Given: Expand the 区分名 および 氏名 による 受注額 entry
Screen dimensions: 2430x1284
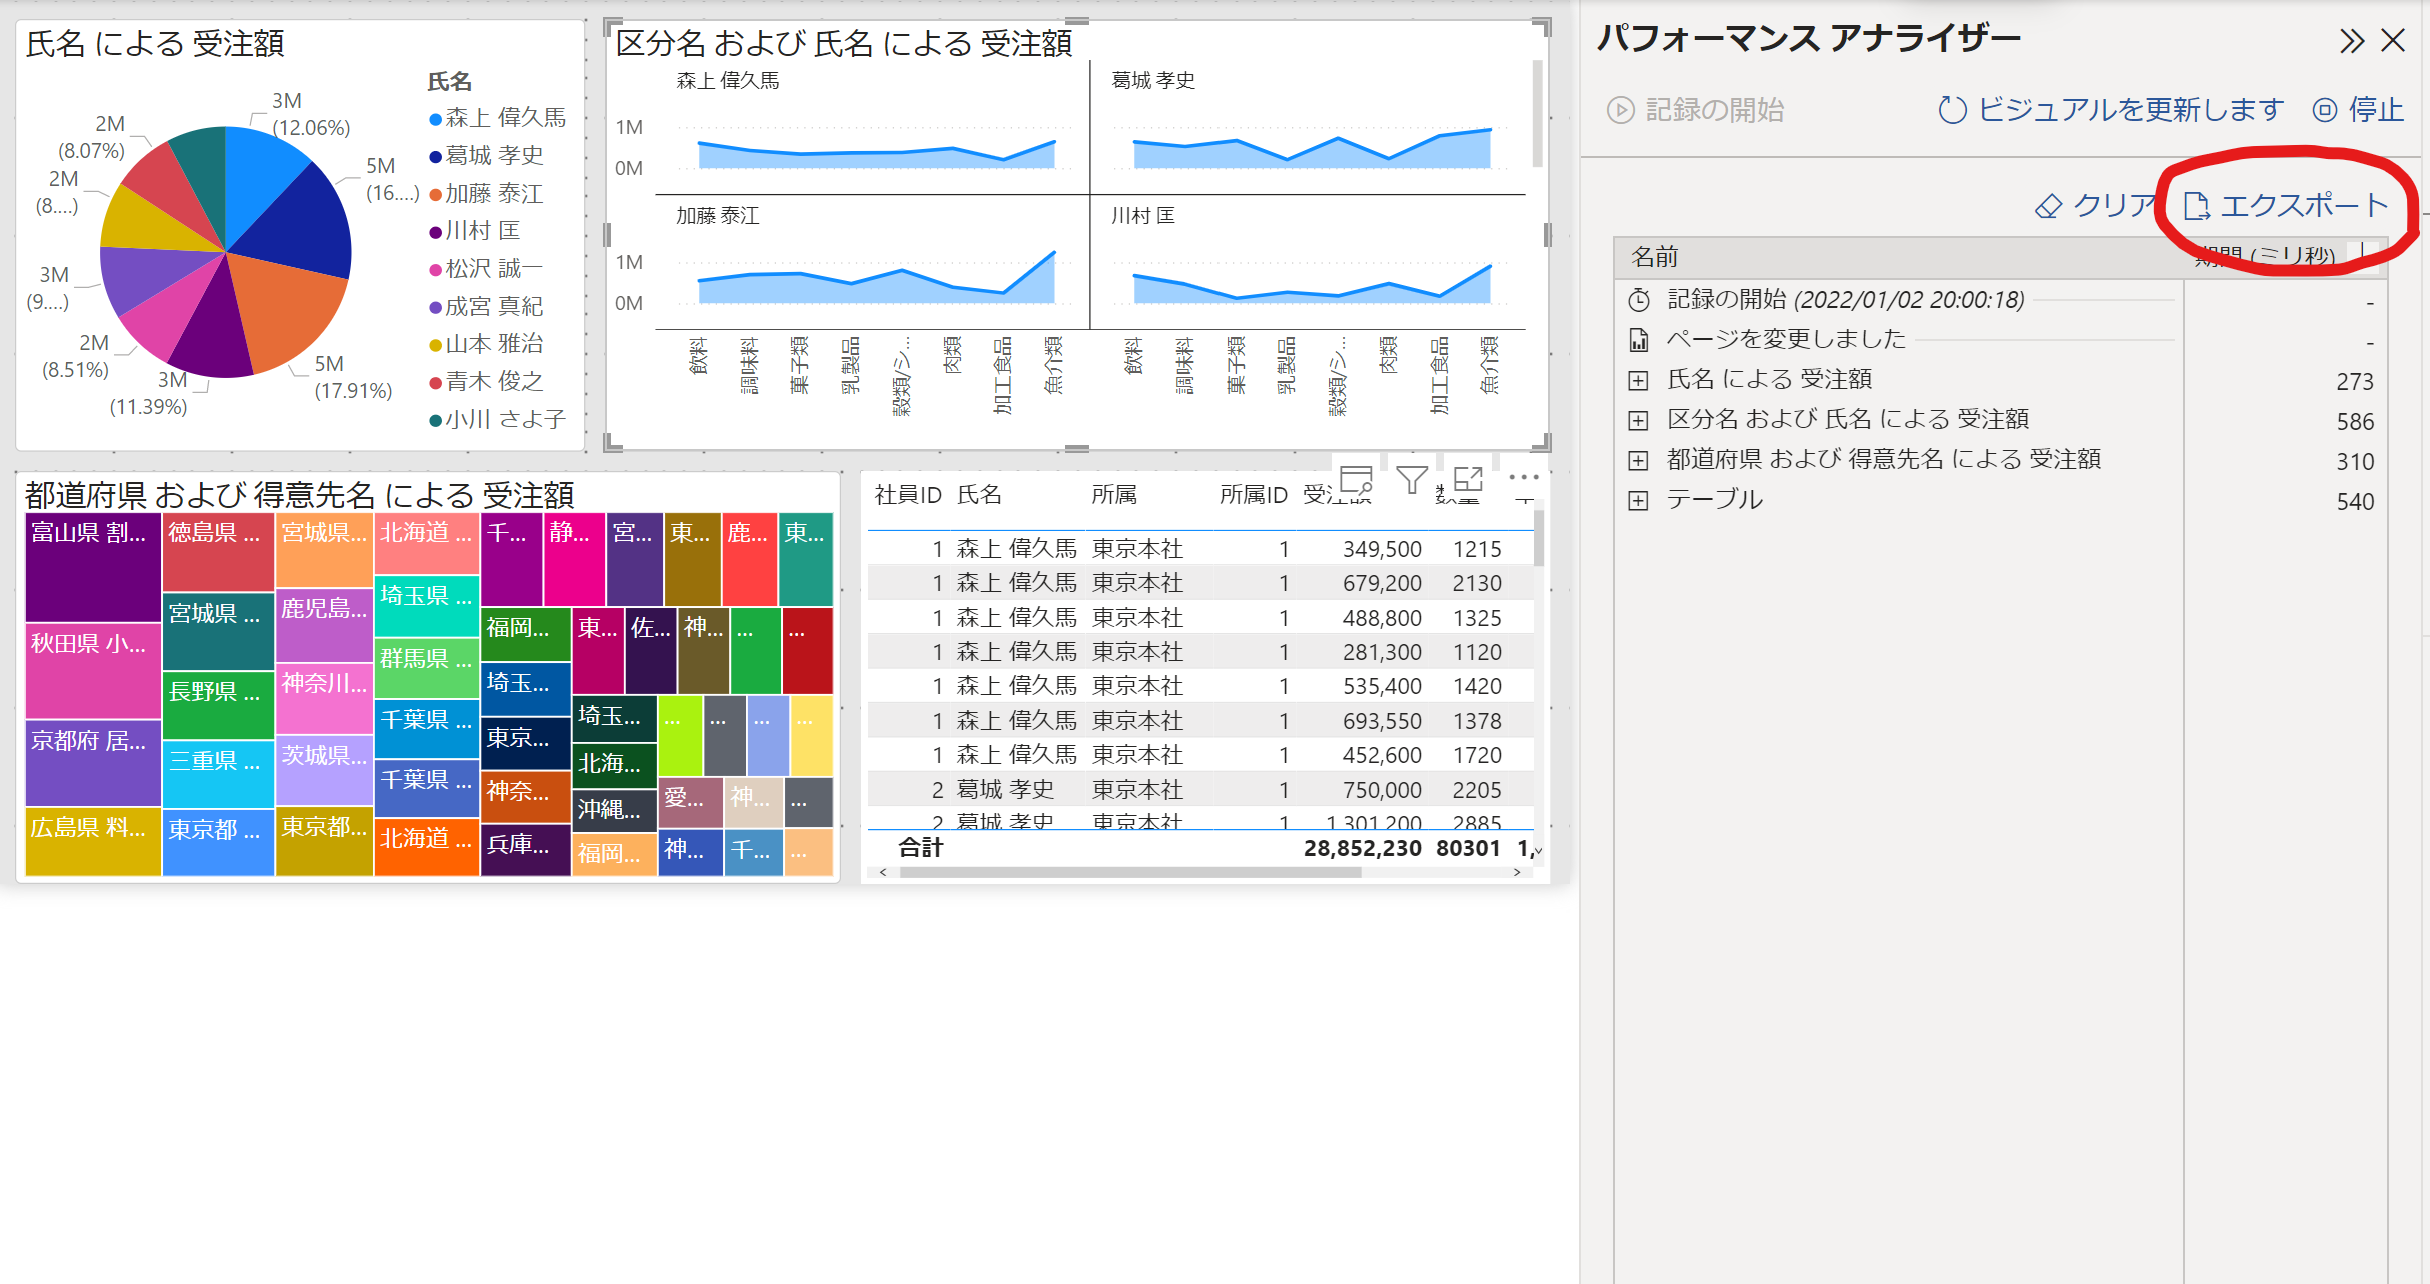Looking at the screenshot, I should point(1638,420).
